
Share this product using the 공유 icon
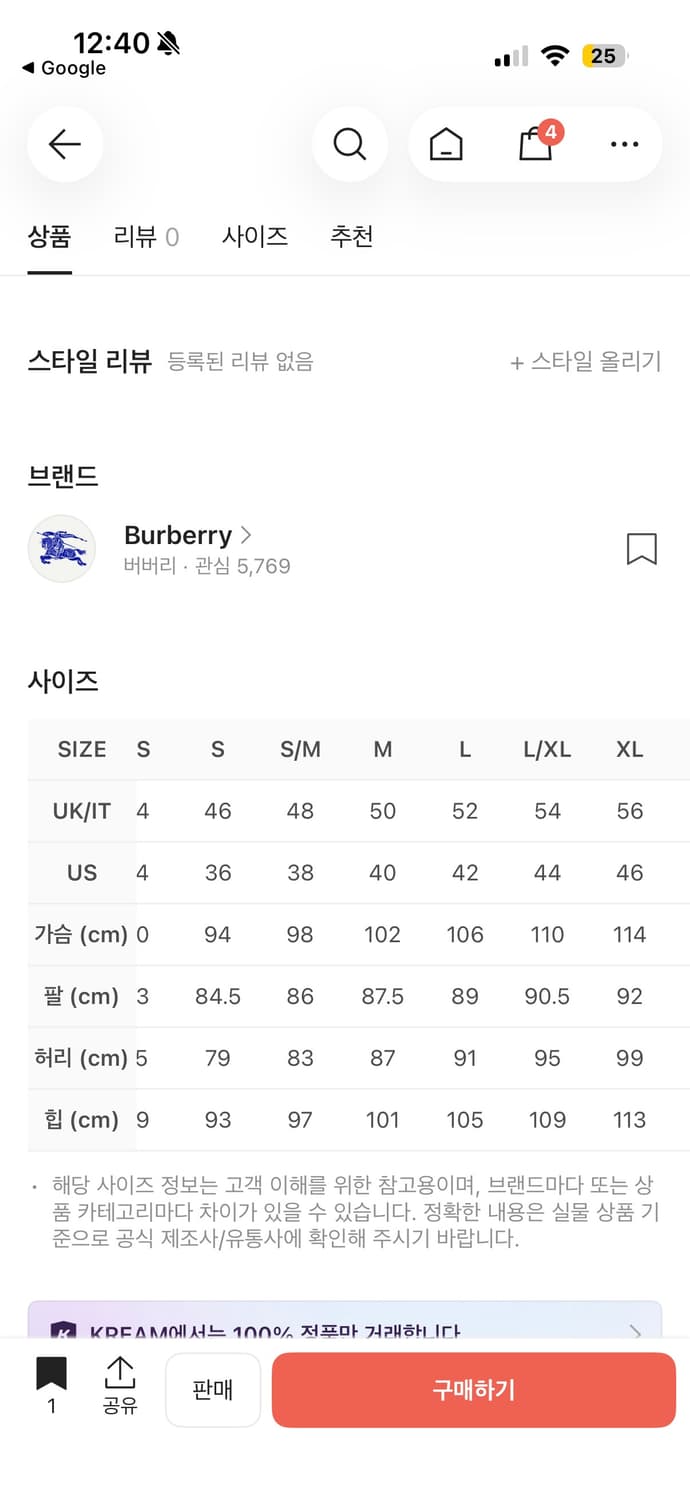[x=120, y=1388]
